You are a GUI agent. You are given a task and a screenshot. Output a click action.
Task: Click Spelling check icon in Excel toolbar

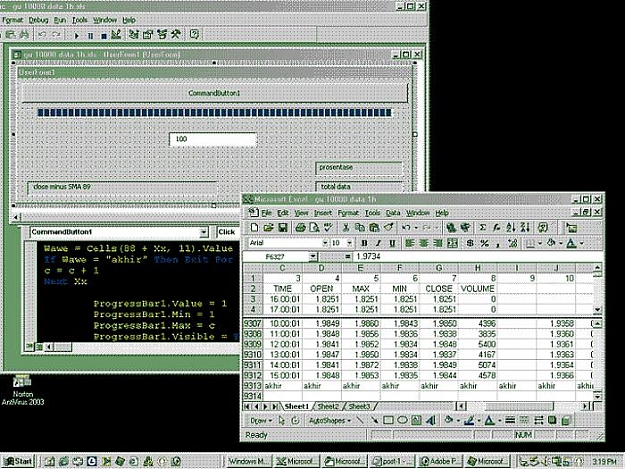coord(328,228)
